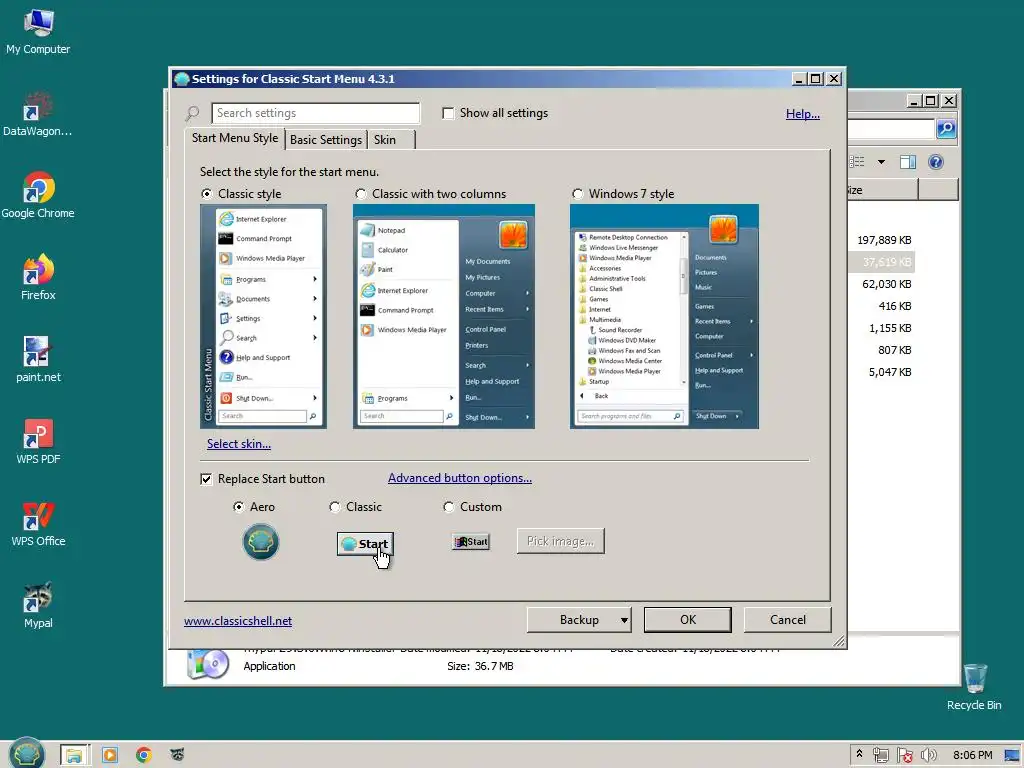Open the Recycle Bin
The image size is (1024, 768).
tap(974, 688)
